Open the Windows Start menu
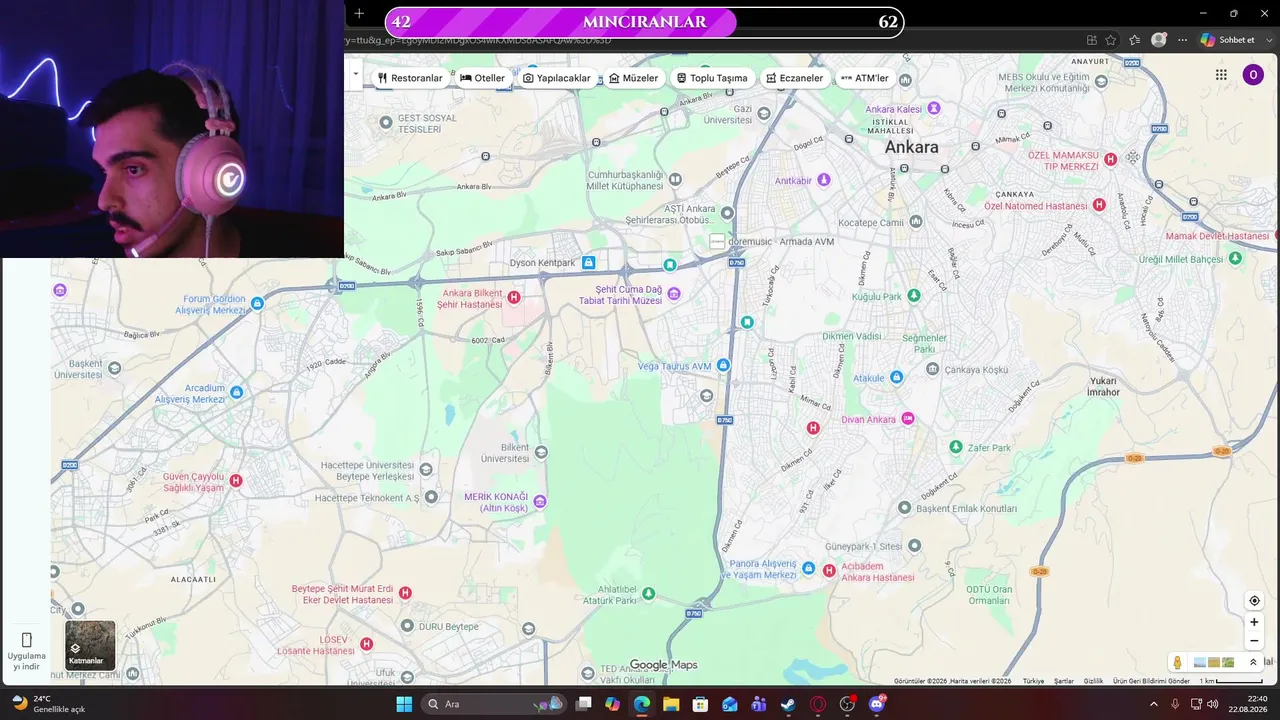This screenshot has width=1280, height=720. coord(404,704)
